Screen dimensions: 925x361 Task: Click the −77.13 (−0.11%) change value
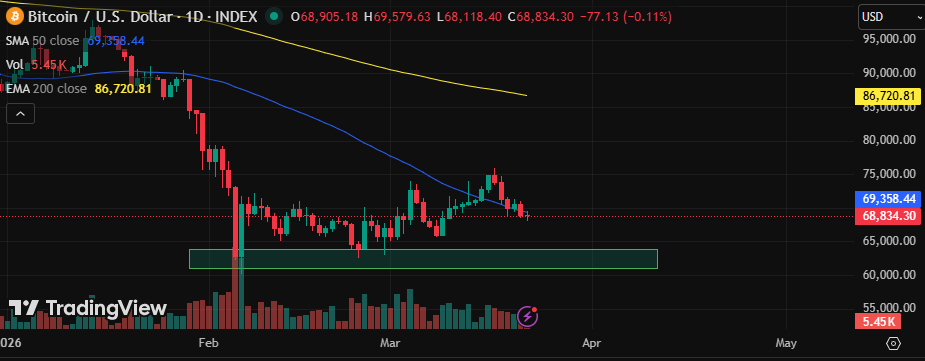pyautogui.click(x=626, y=17)
